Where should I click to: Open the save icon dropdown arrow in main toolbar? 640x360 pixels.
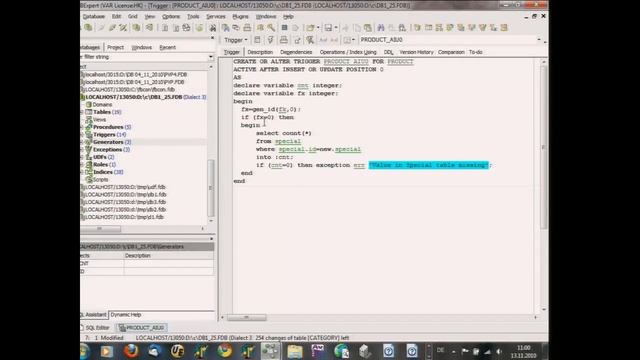pyautogui.click(x=336, y=28)
